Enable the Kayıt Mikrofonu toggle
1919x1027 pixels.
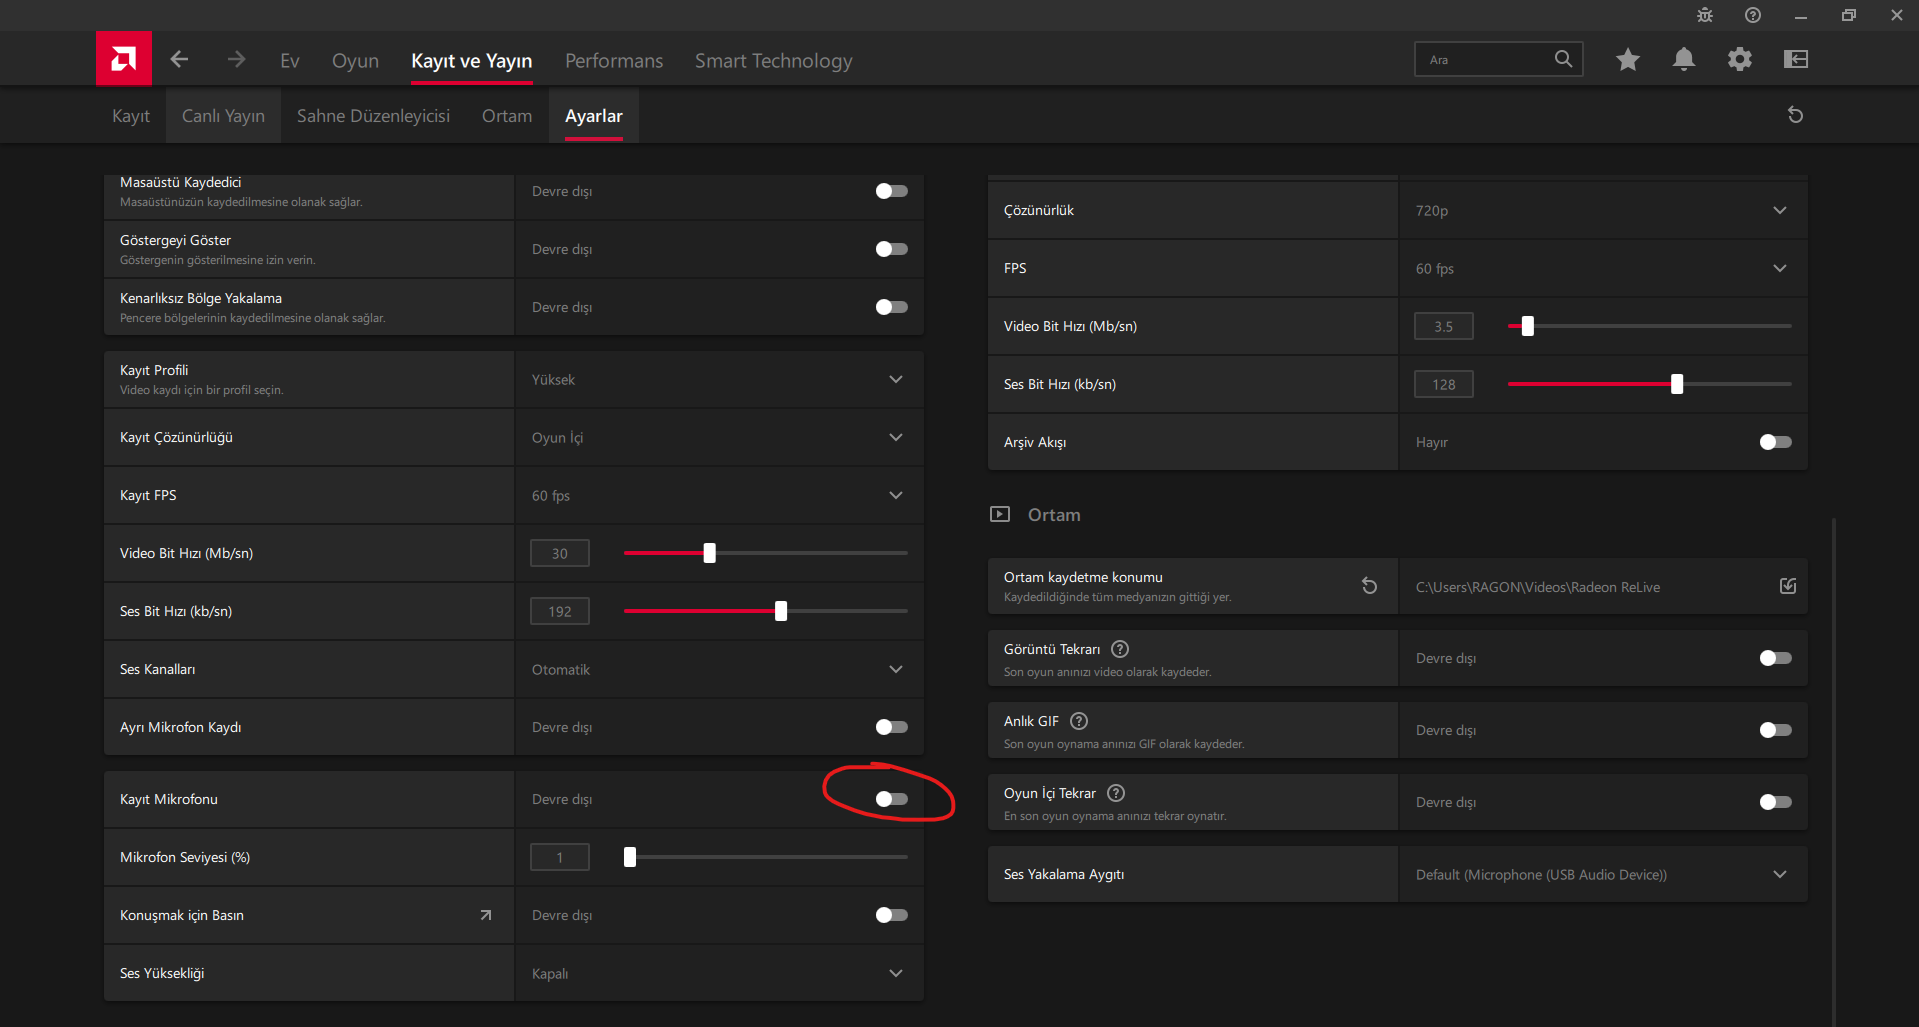891,799
